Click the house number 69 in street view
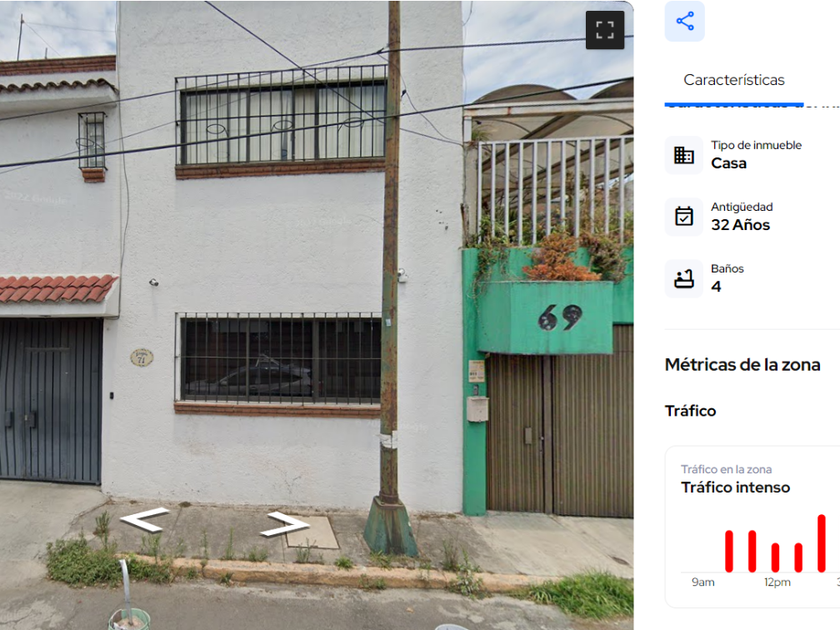The width and height of the screenshot is (840, 630). tap(560, 318)
